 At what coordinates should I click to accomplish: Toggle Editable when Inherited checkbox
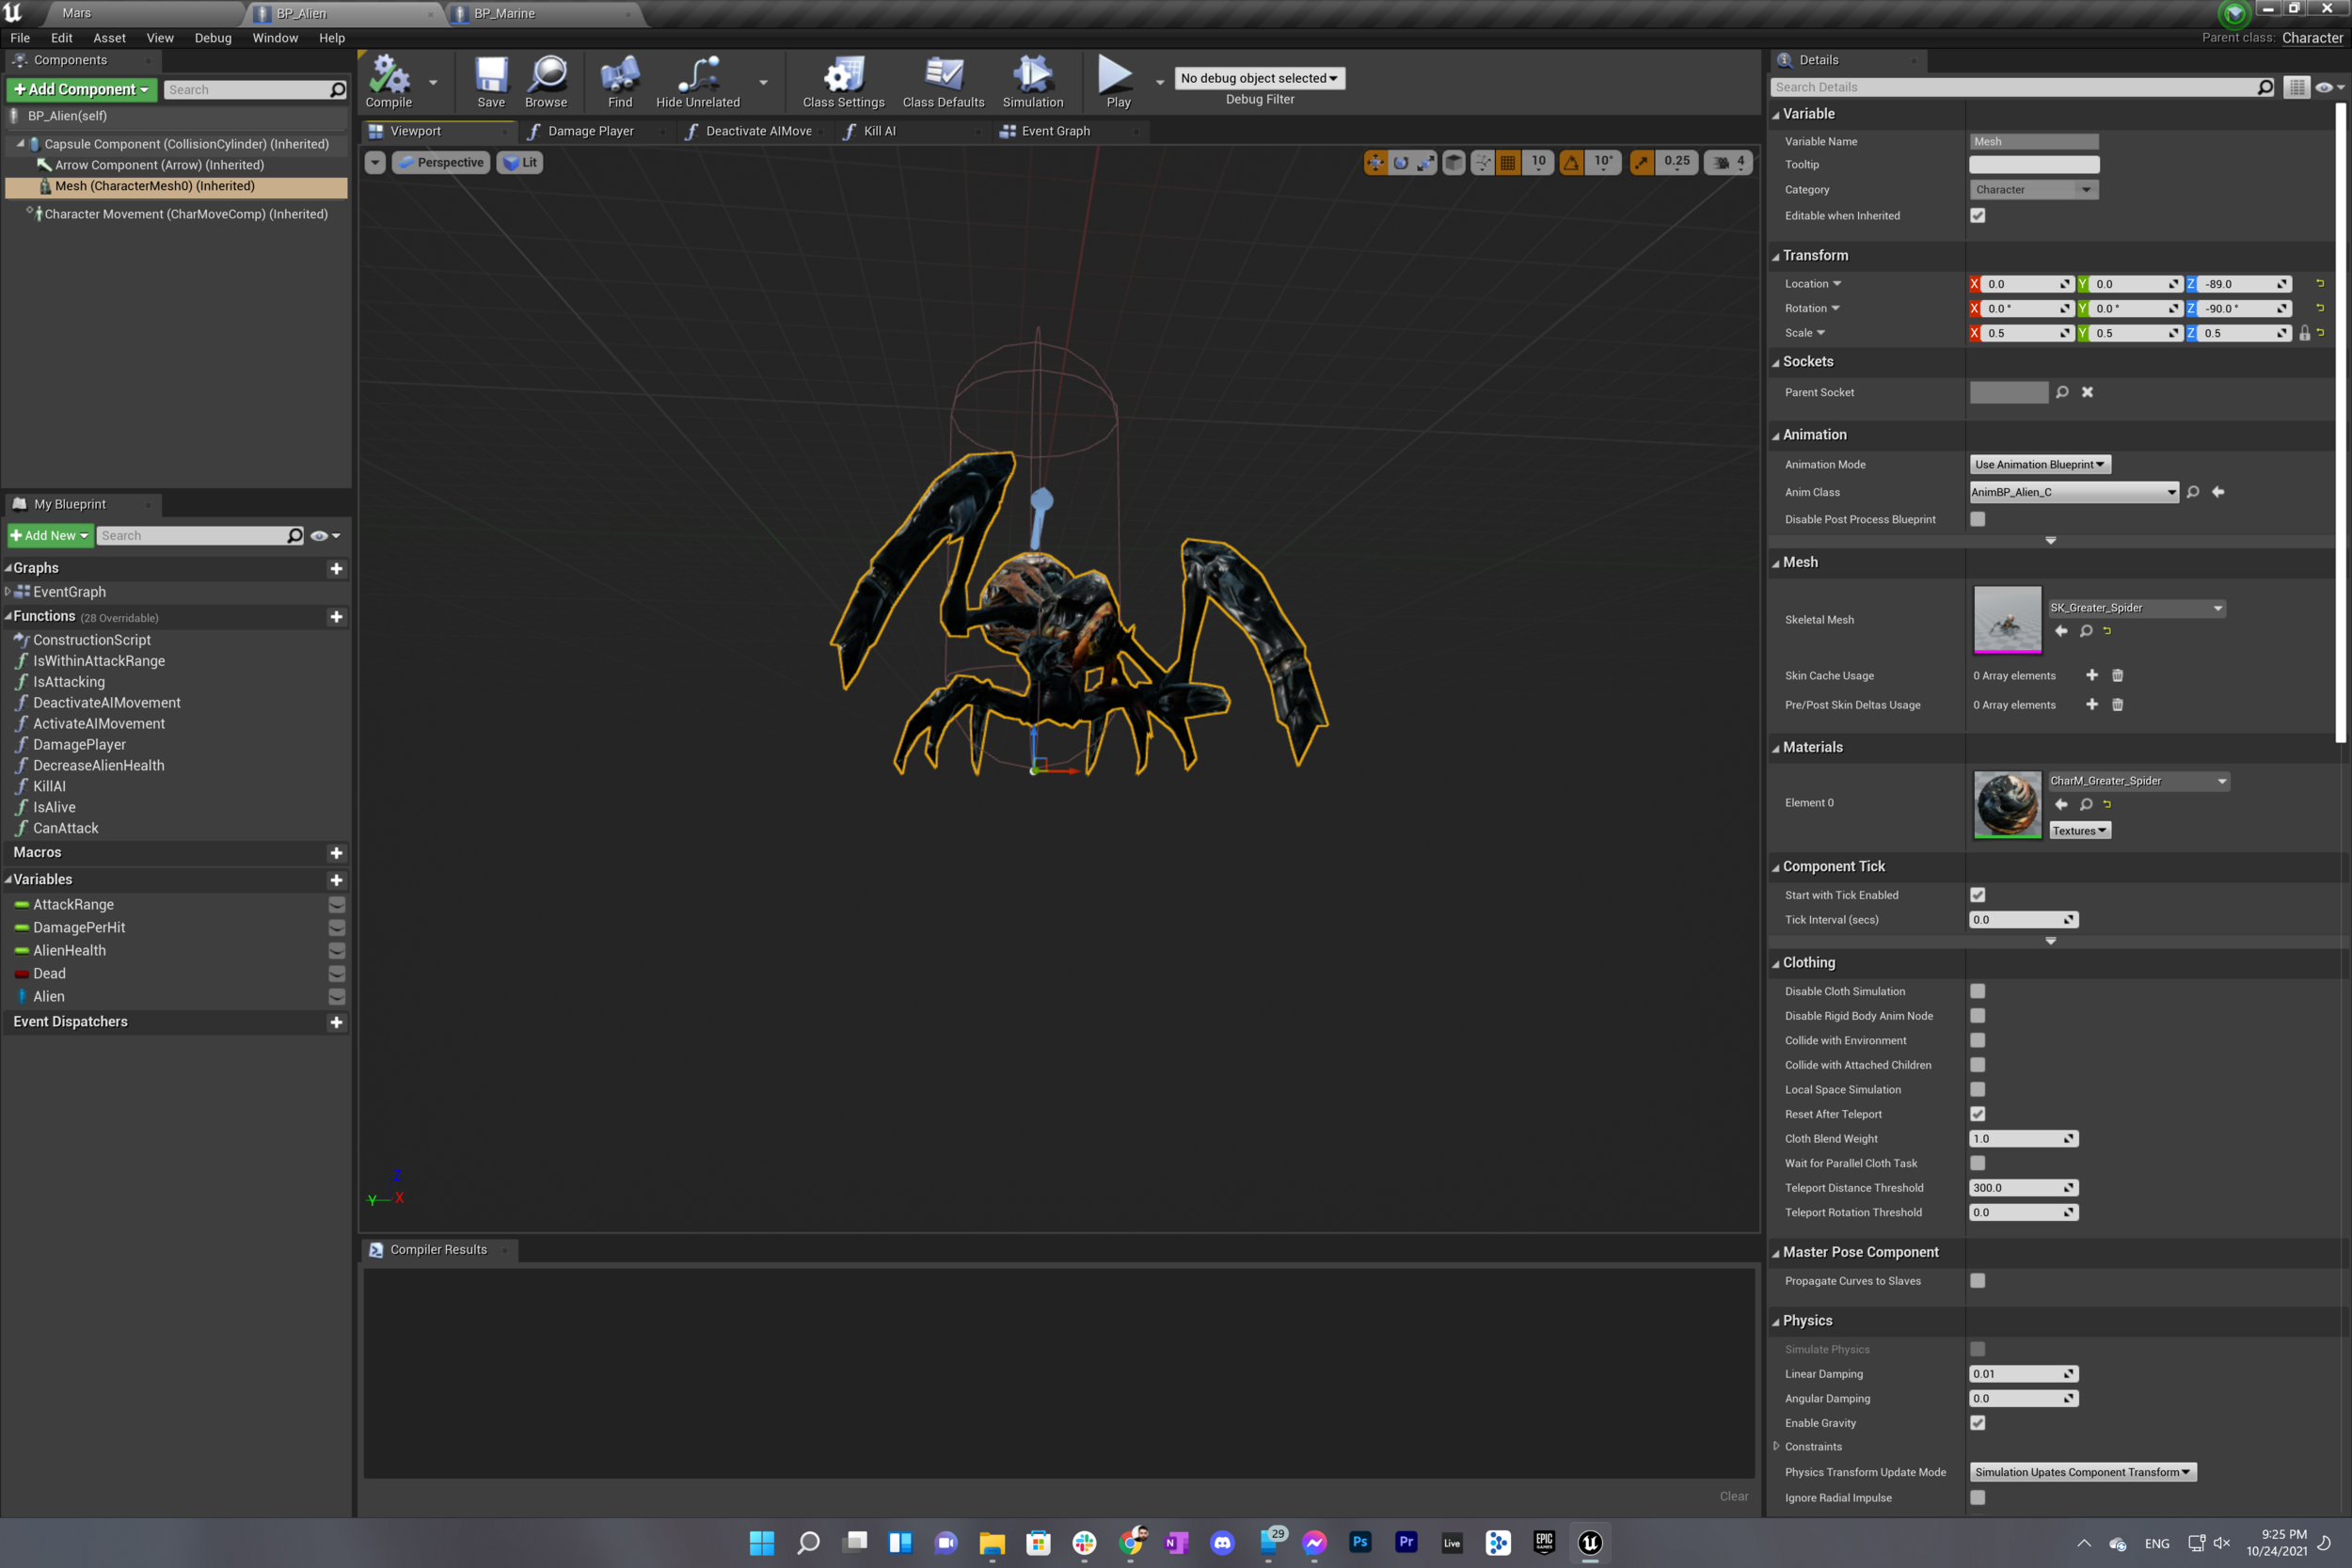click(1978, 216)
